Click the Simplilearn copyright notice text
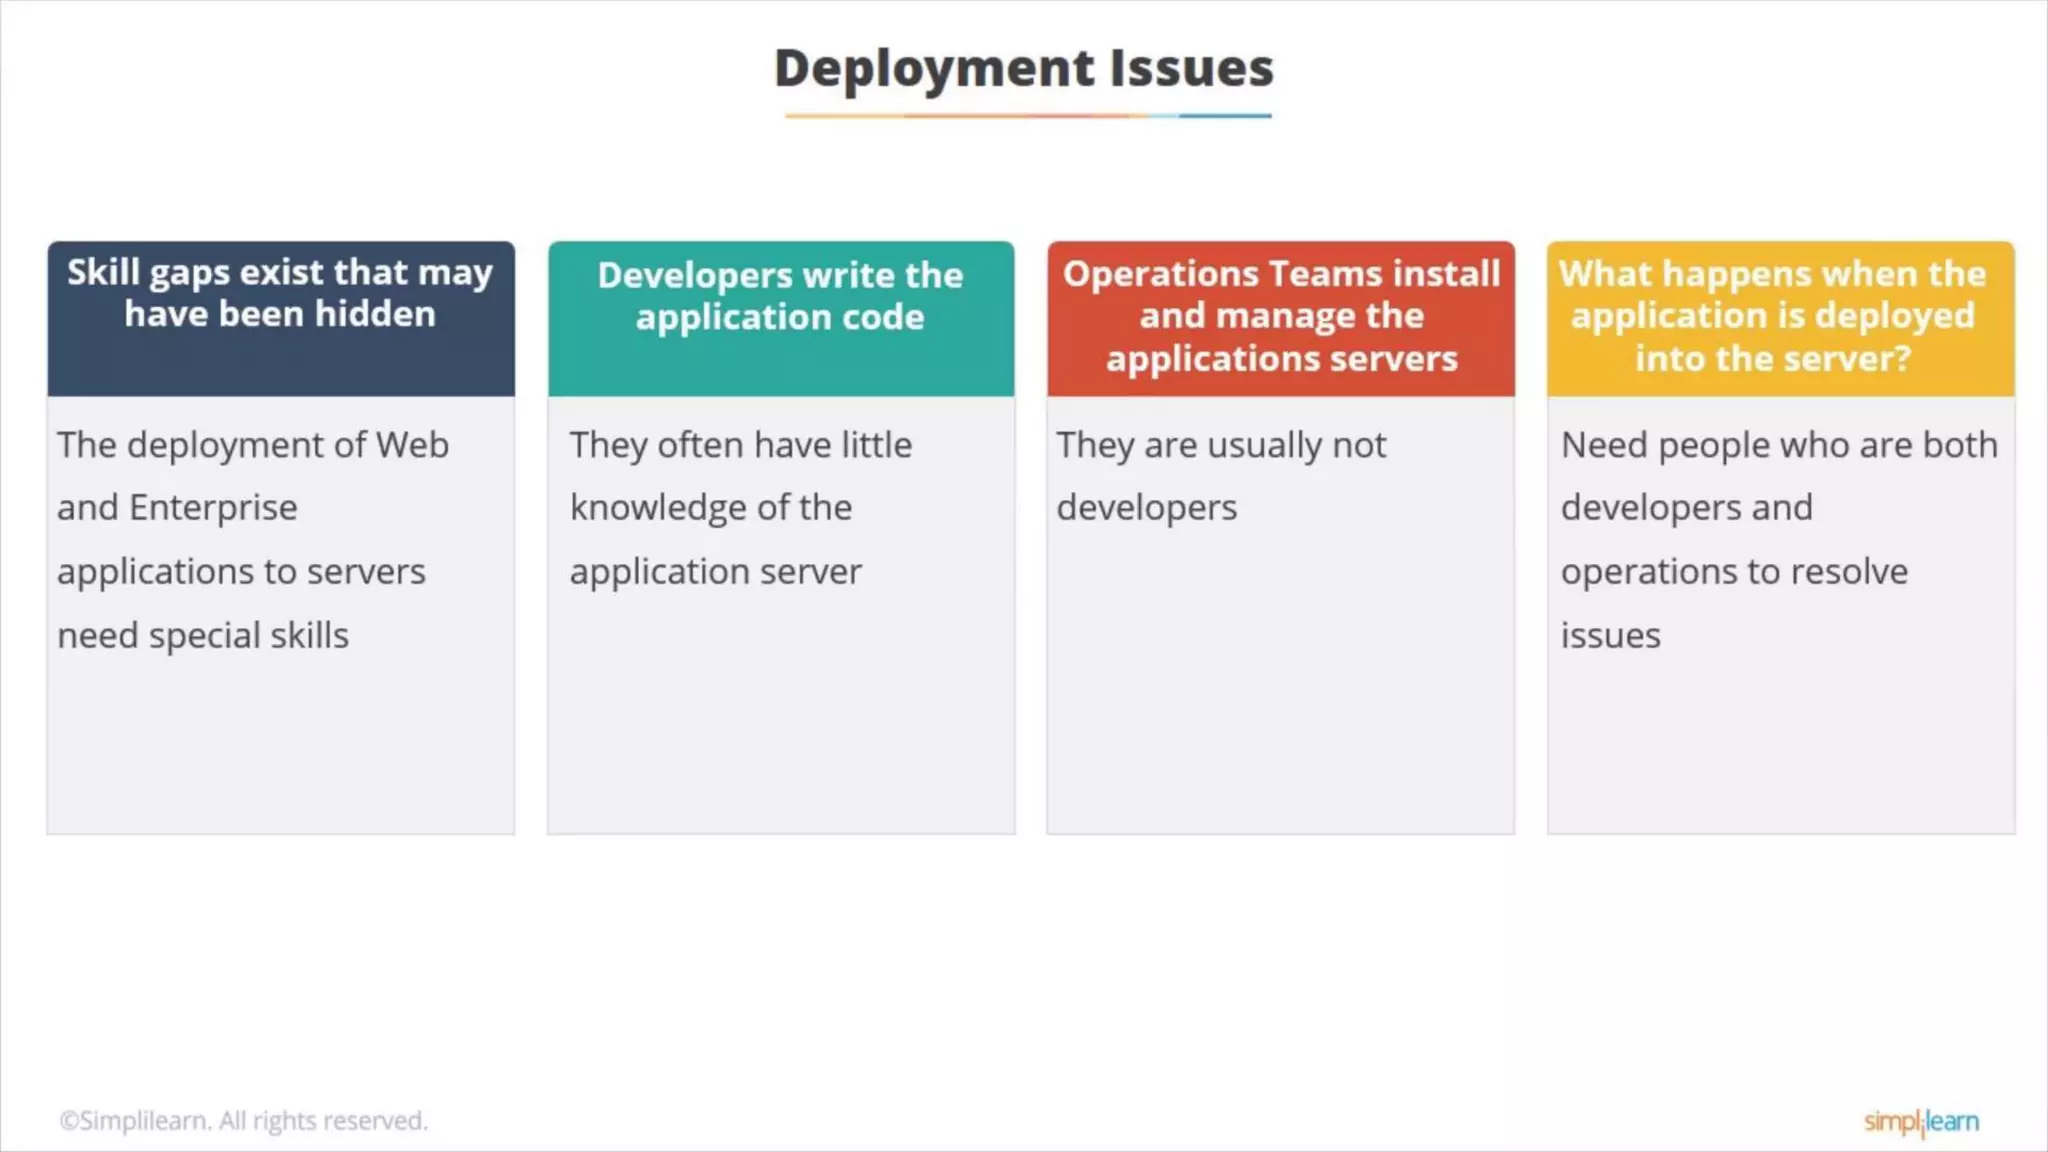The height and width of the screenshot is (1152, 2048). point(243,1121)
